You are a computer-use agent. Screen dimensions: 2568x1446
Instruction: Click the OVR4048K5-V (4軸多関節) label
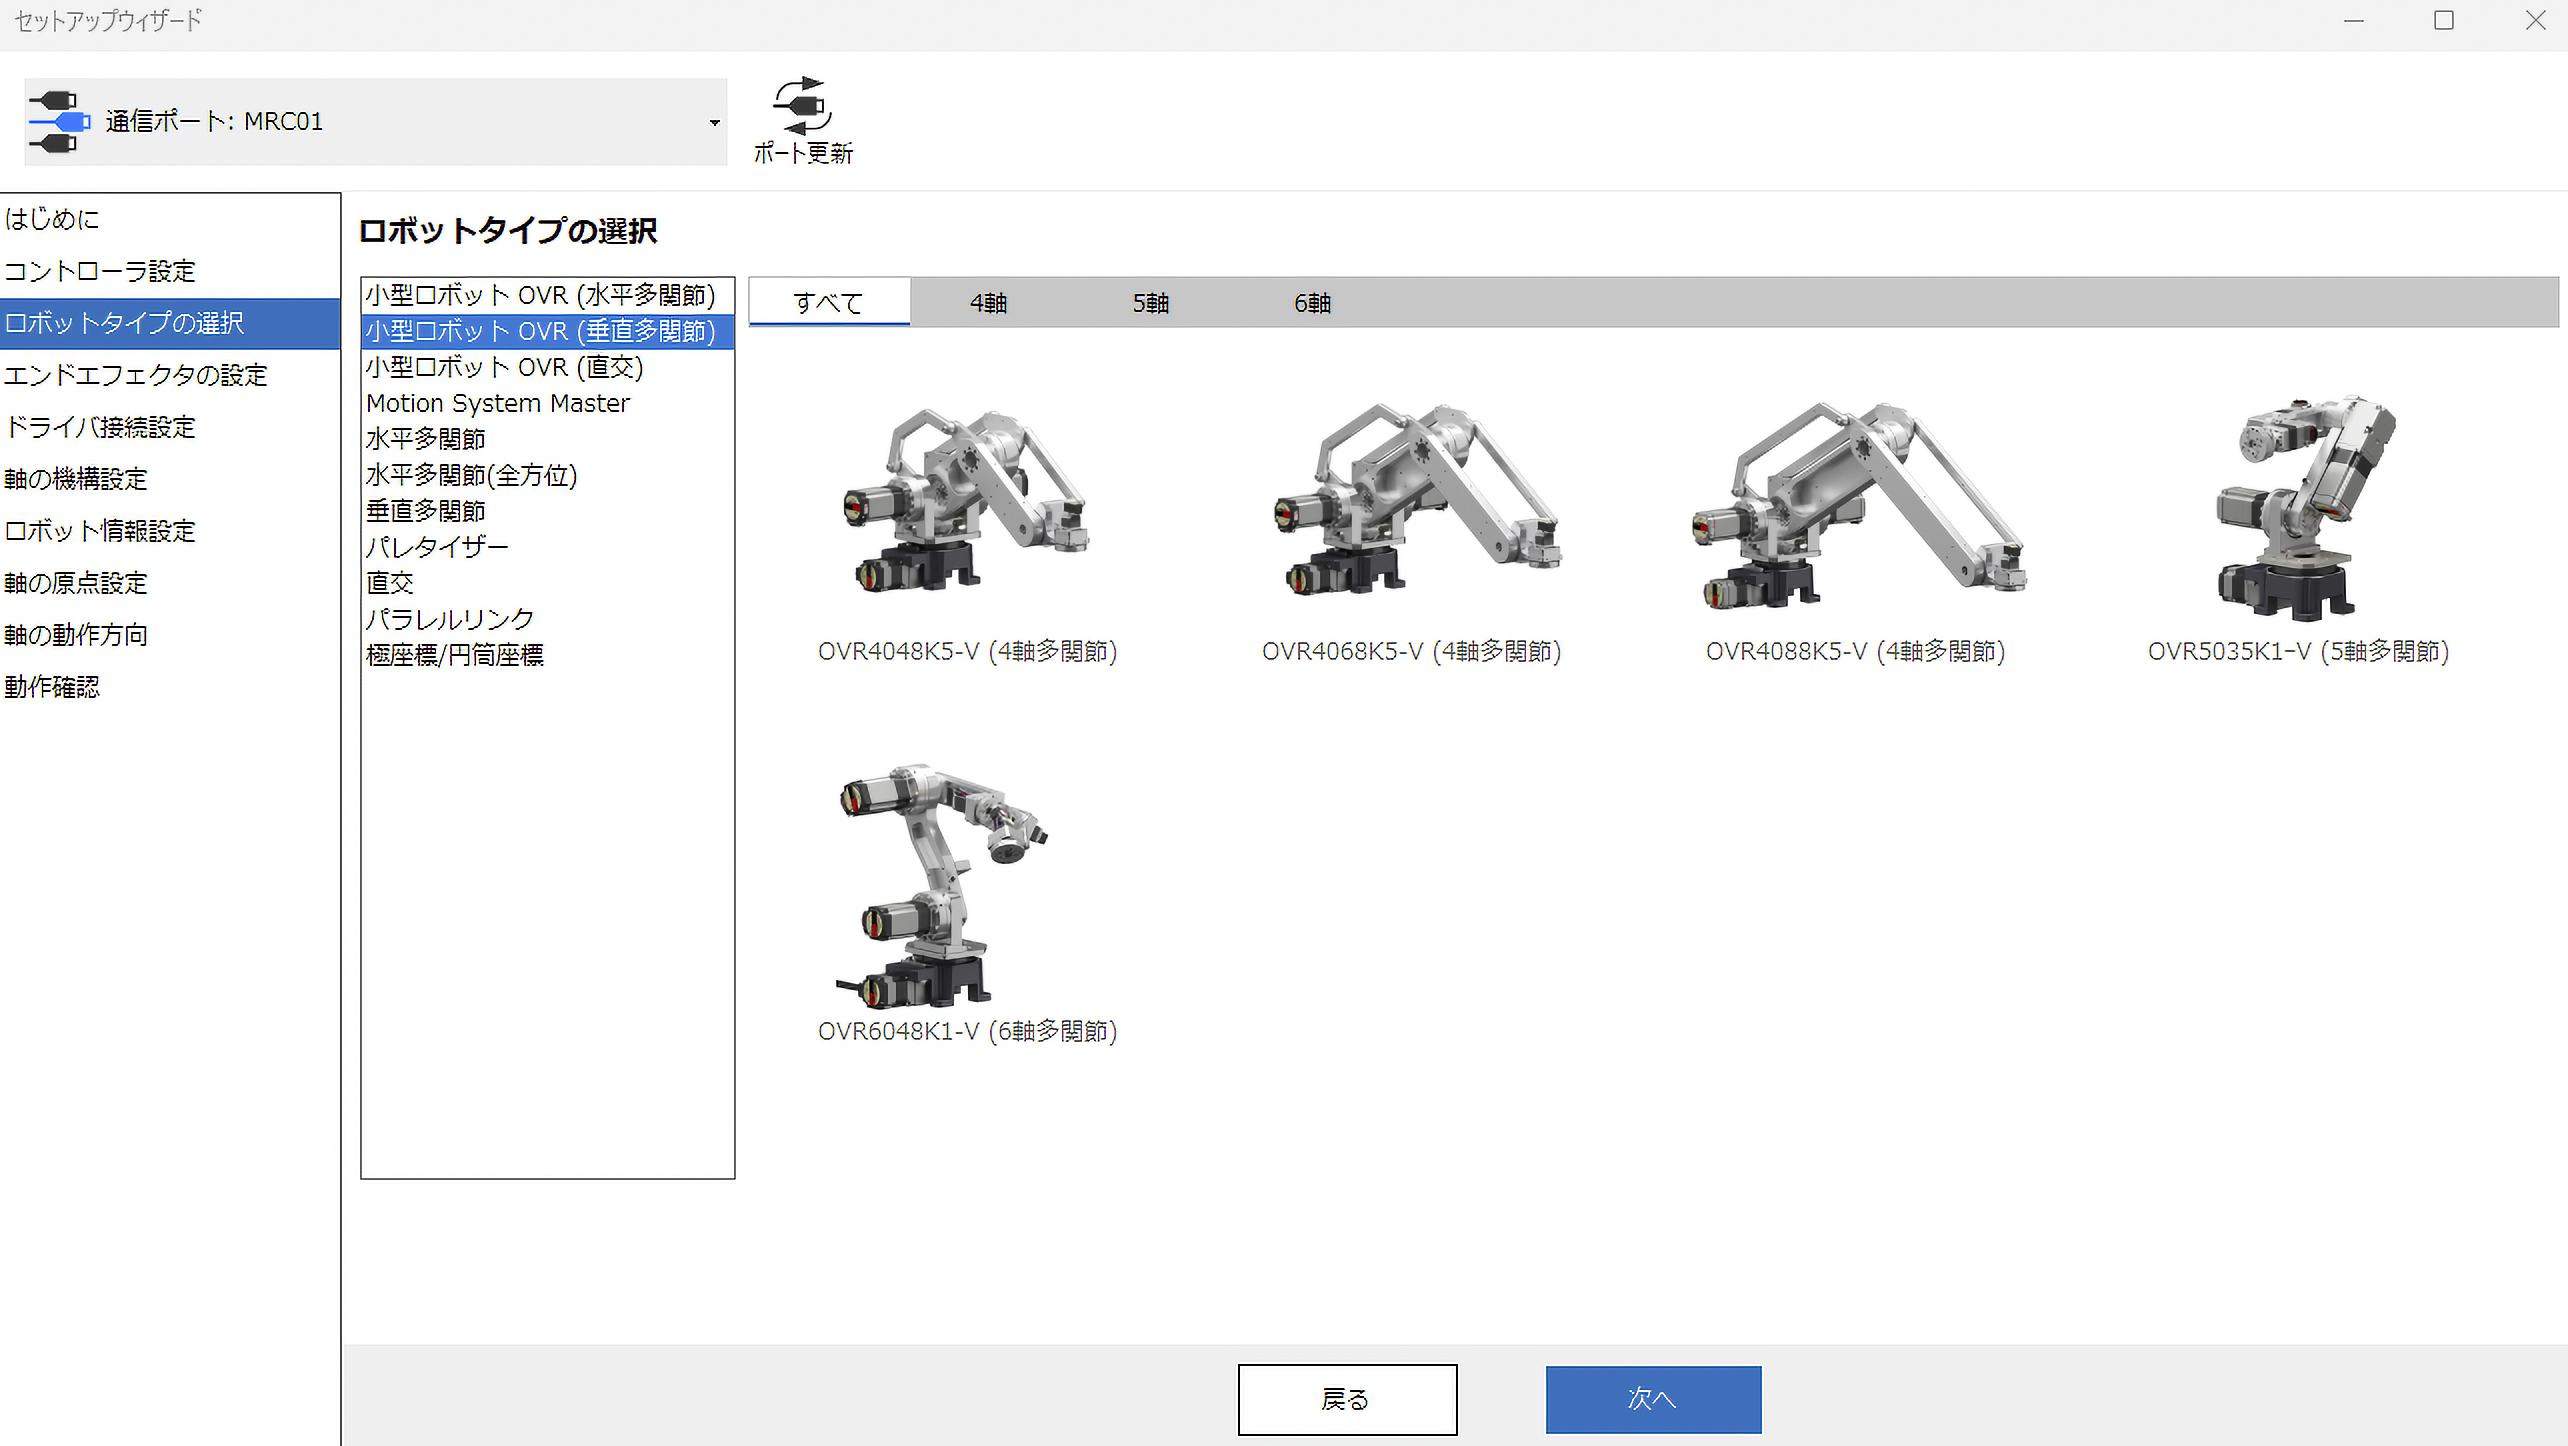coord(967,652)
